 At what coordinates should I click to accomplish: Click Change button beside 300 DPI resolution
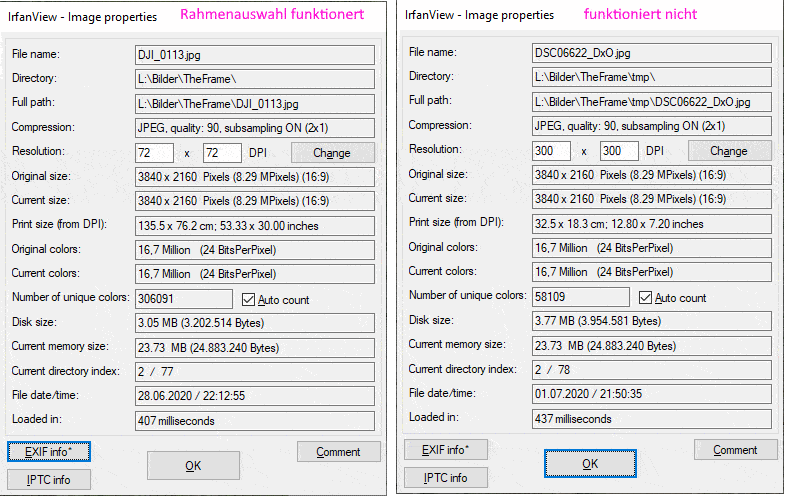(728, 150)
